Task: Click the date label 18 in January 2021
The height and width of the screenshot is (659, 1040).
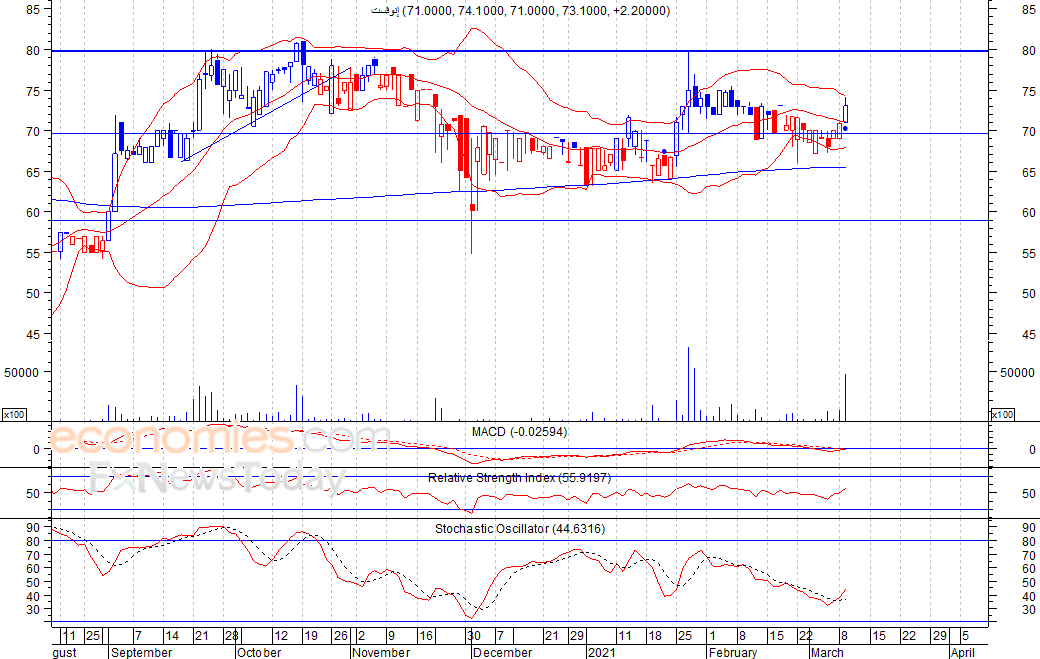Action: click(x=655, y=636)
